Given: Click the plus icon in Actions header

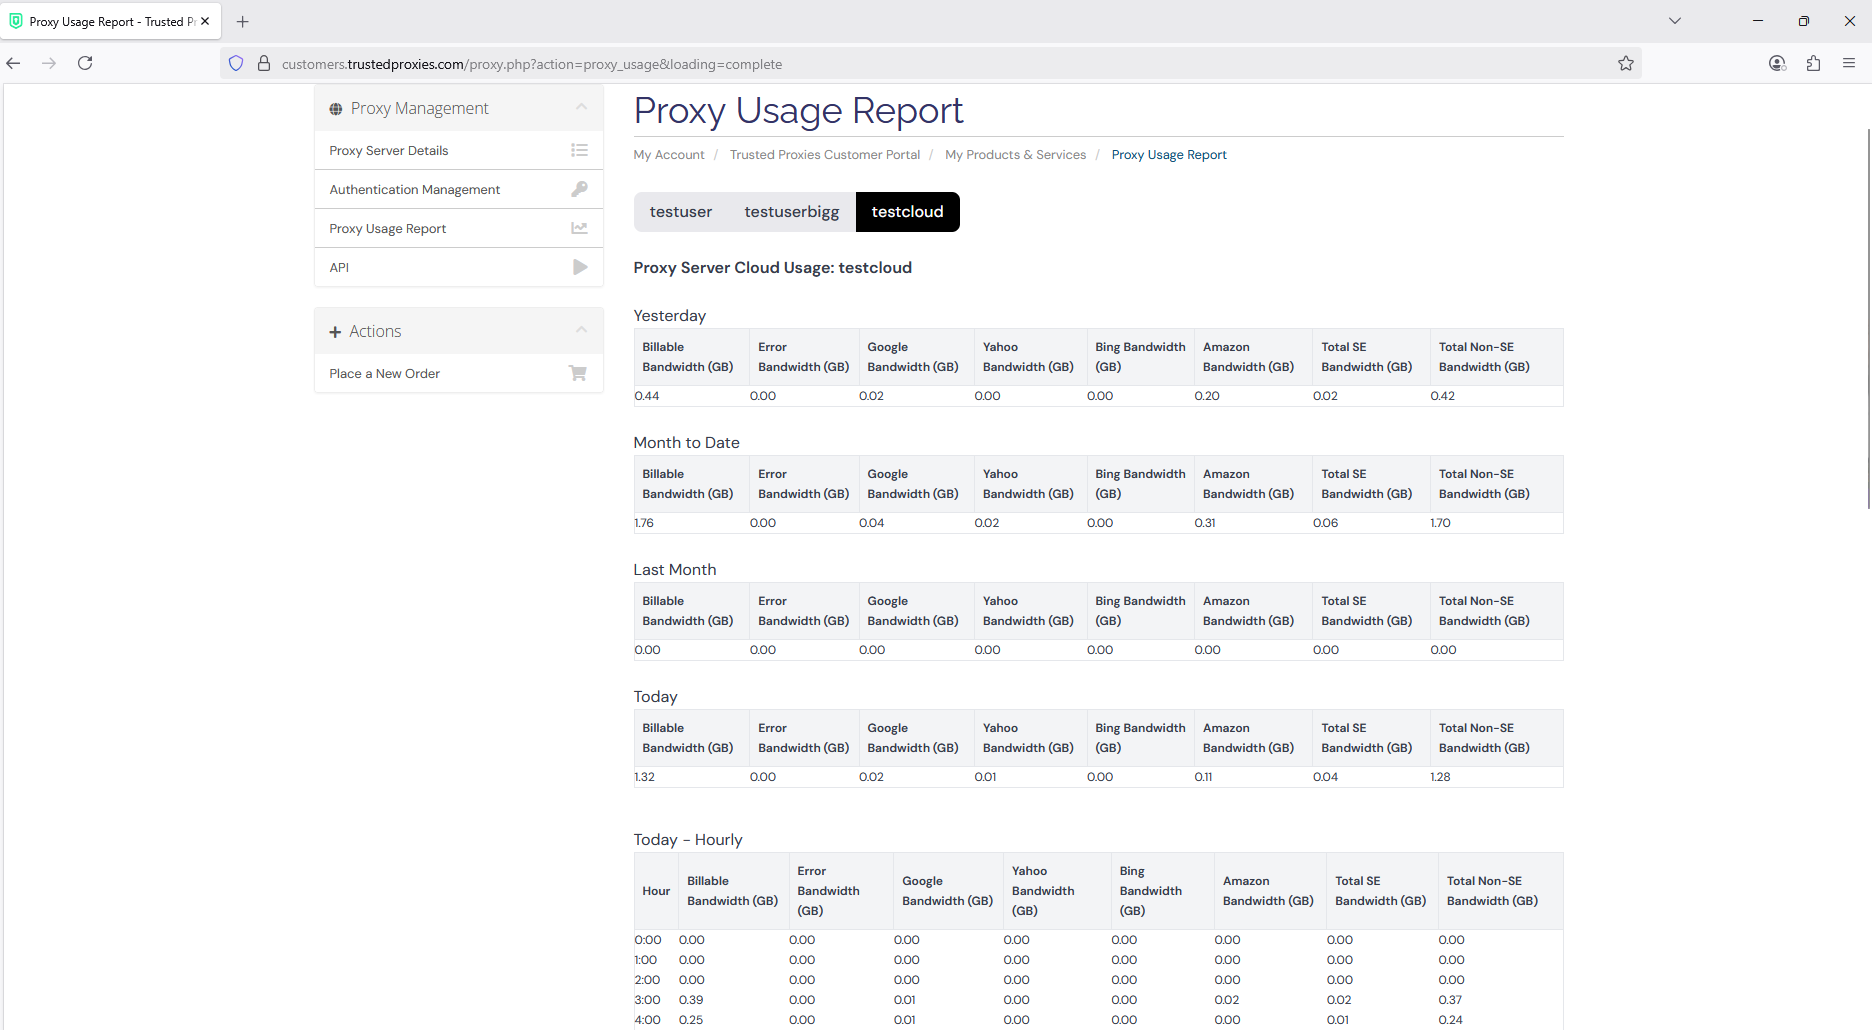Looking at the screenshot, I should coord(335,332).
